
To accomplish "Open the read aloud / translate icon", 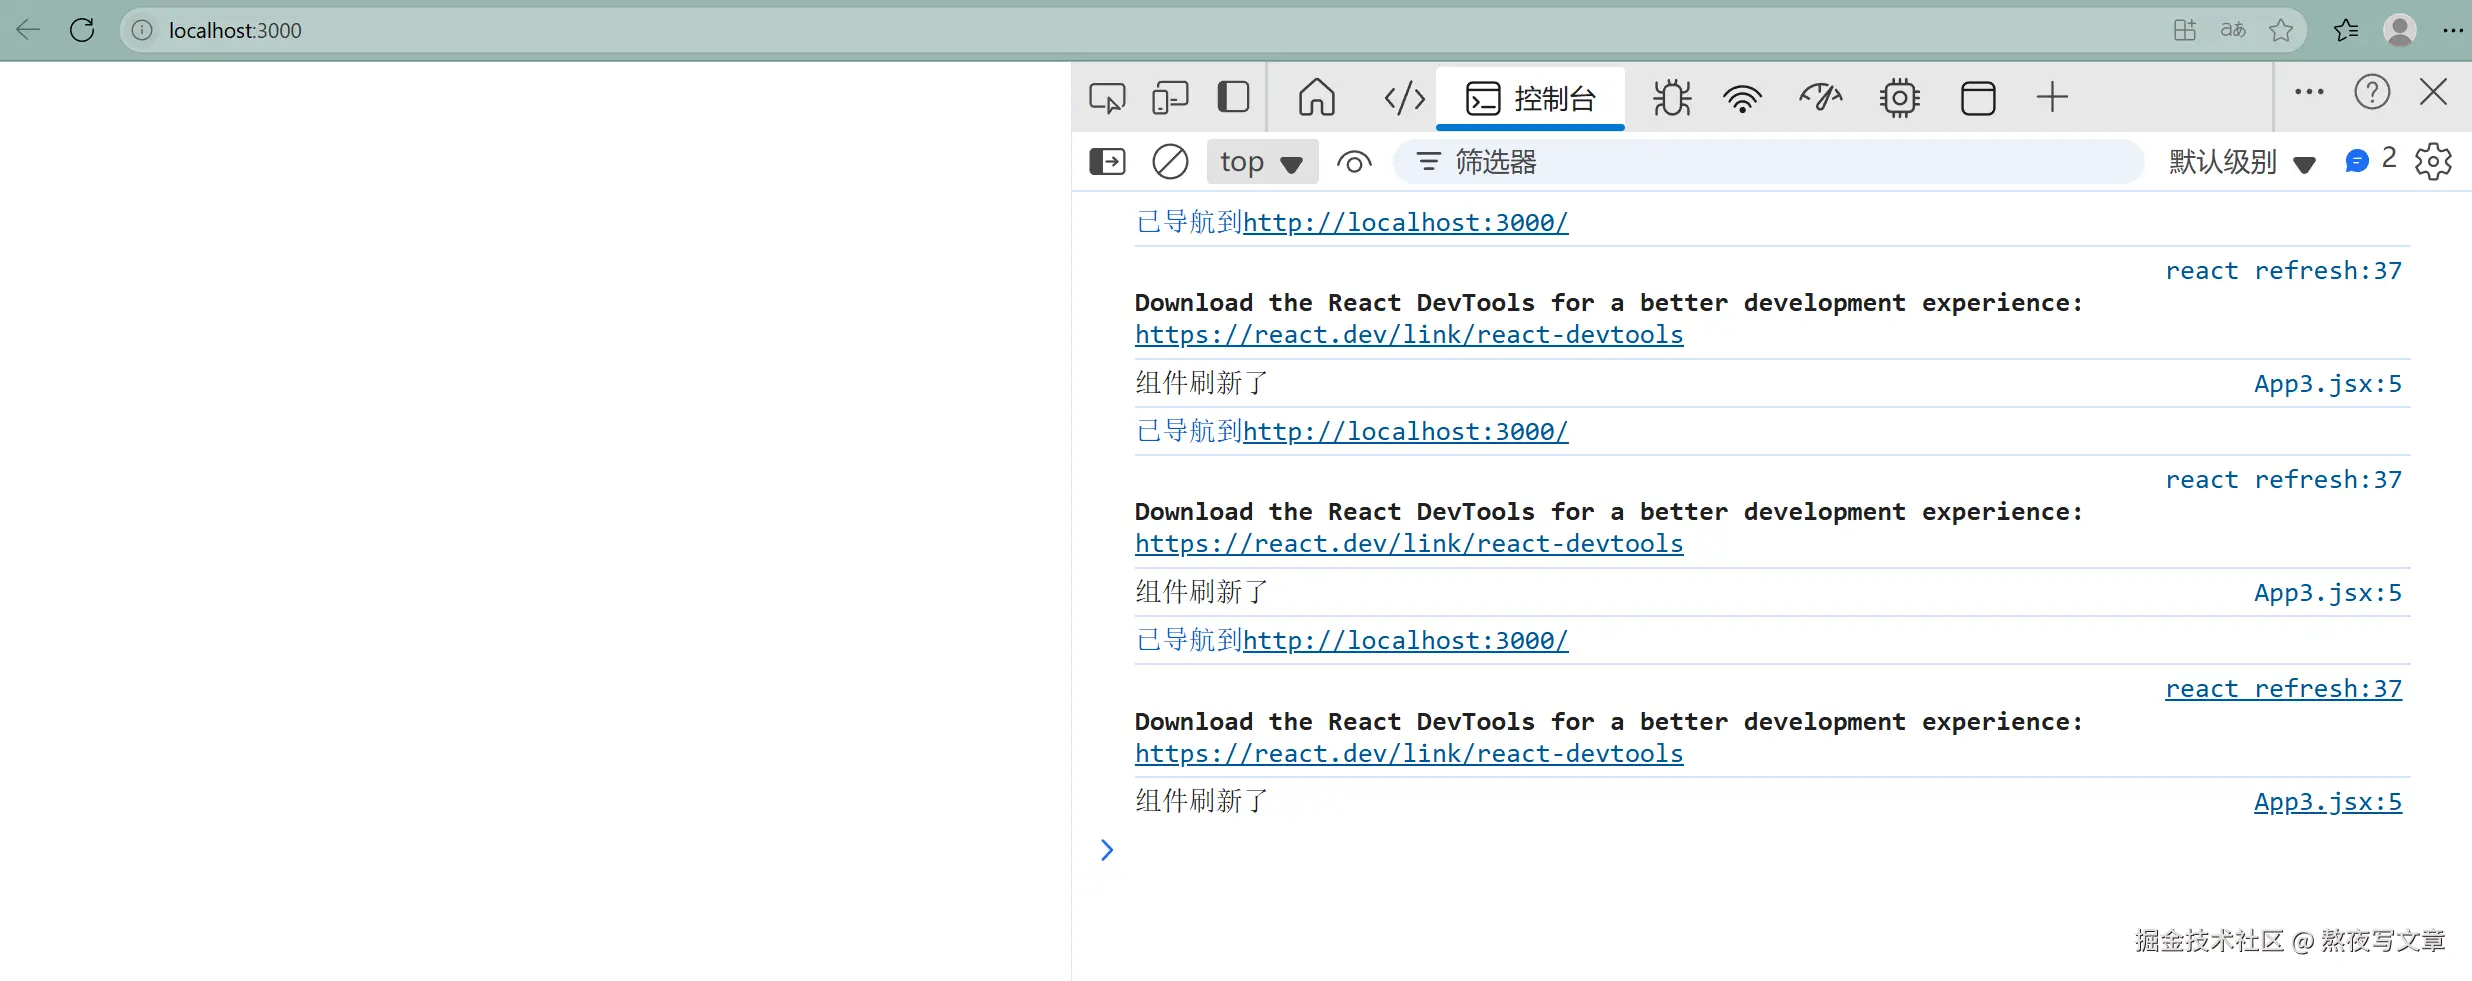I will coord(2233,30).
